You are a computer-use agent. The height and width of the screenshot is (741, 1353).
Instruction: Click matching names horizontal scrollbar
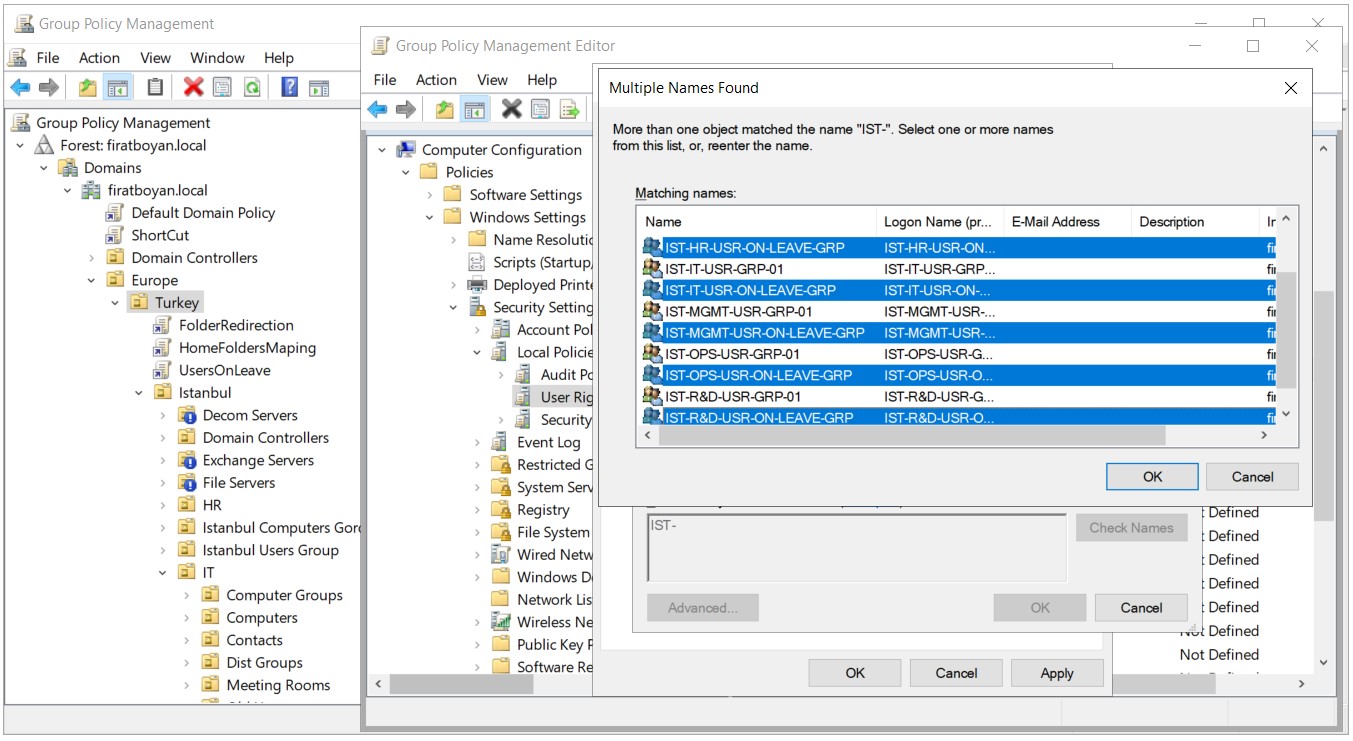click(912, 436)
